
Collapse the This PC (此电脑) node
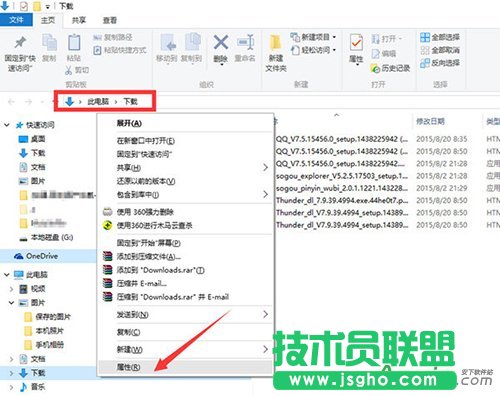pos(7,275)
